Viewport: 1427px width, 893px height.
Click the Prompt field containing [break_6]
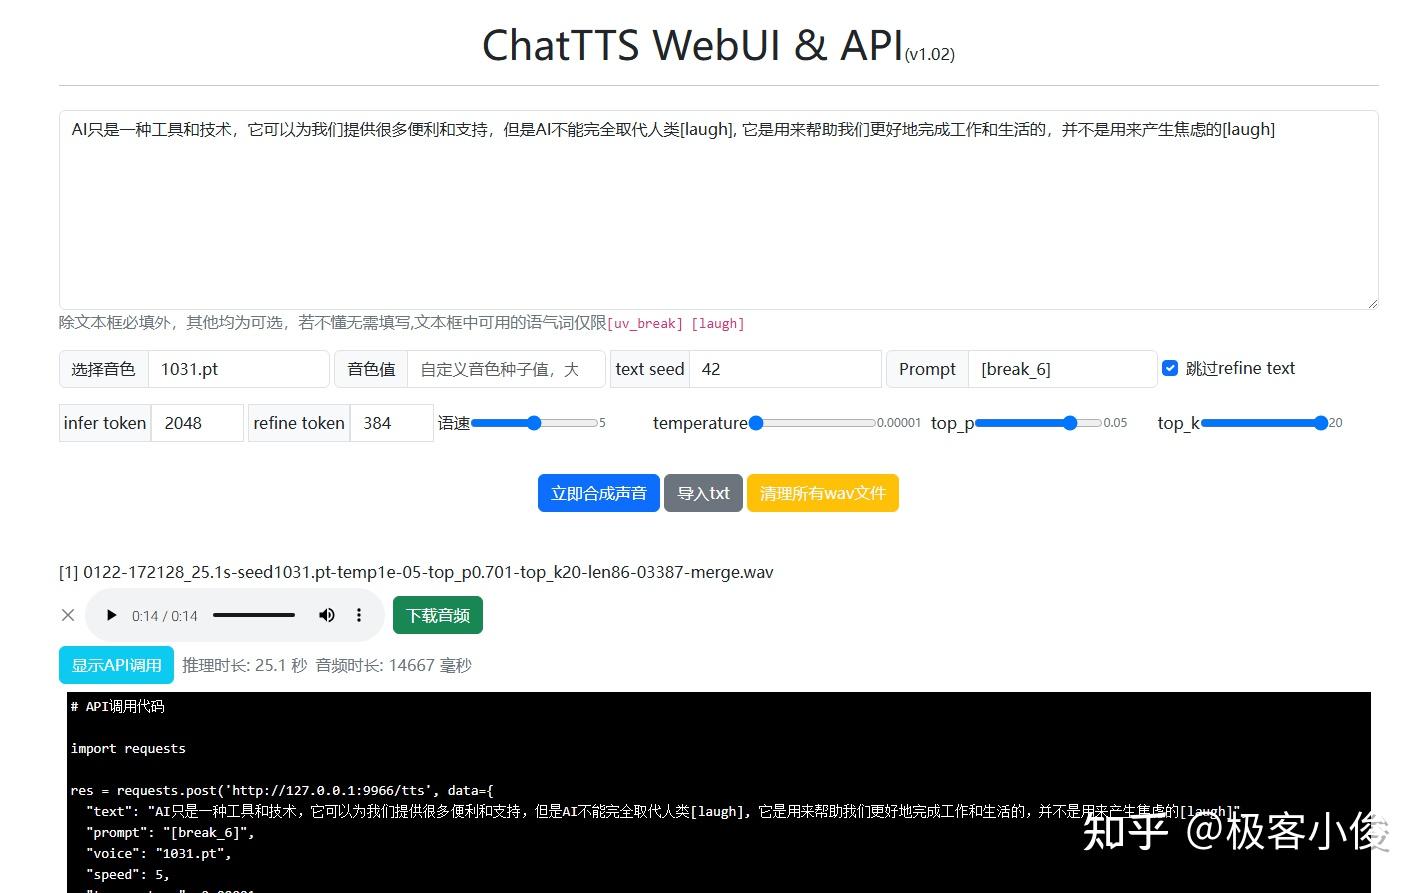(1062, 368)
